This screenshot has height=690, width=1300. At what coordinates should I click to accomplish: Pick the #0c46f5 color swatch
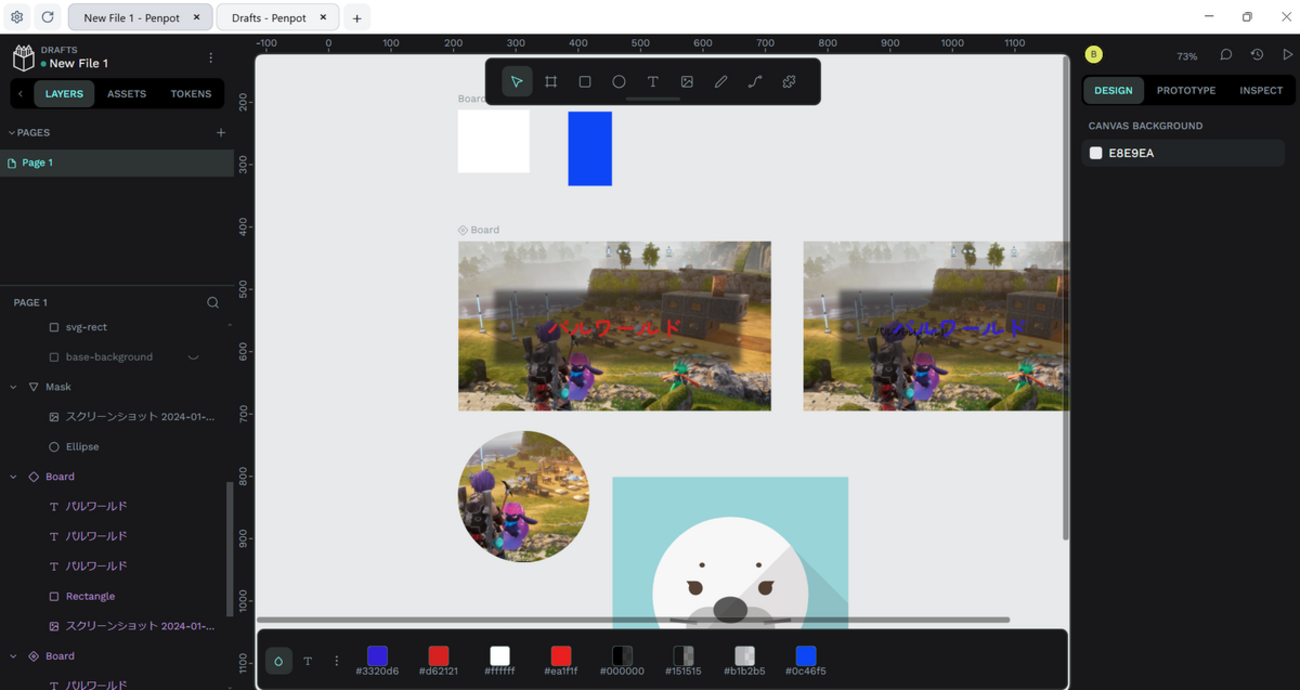tap(806, 656)
